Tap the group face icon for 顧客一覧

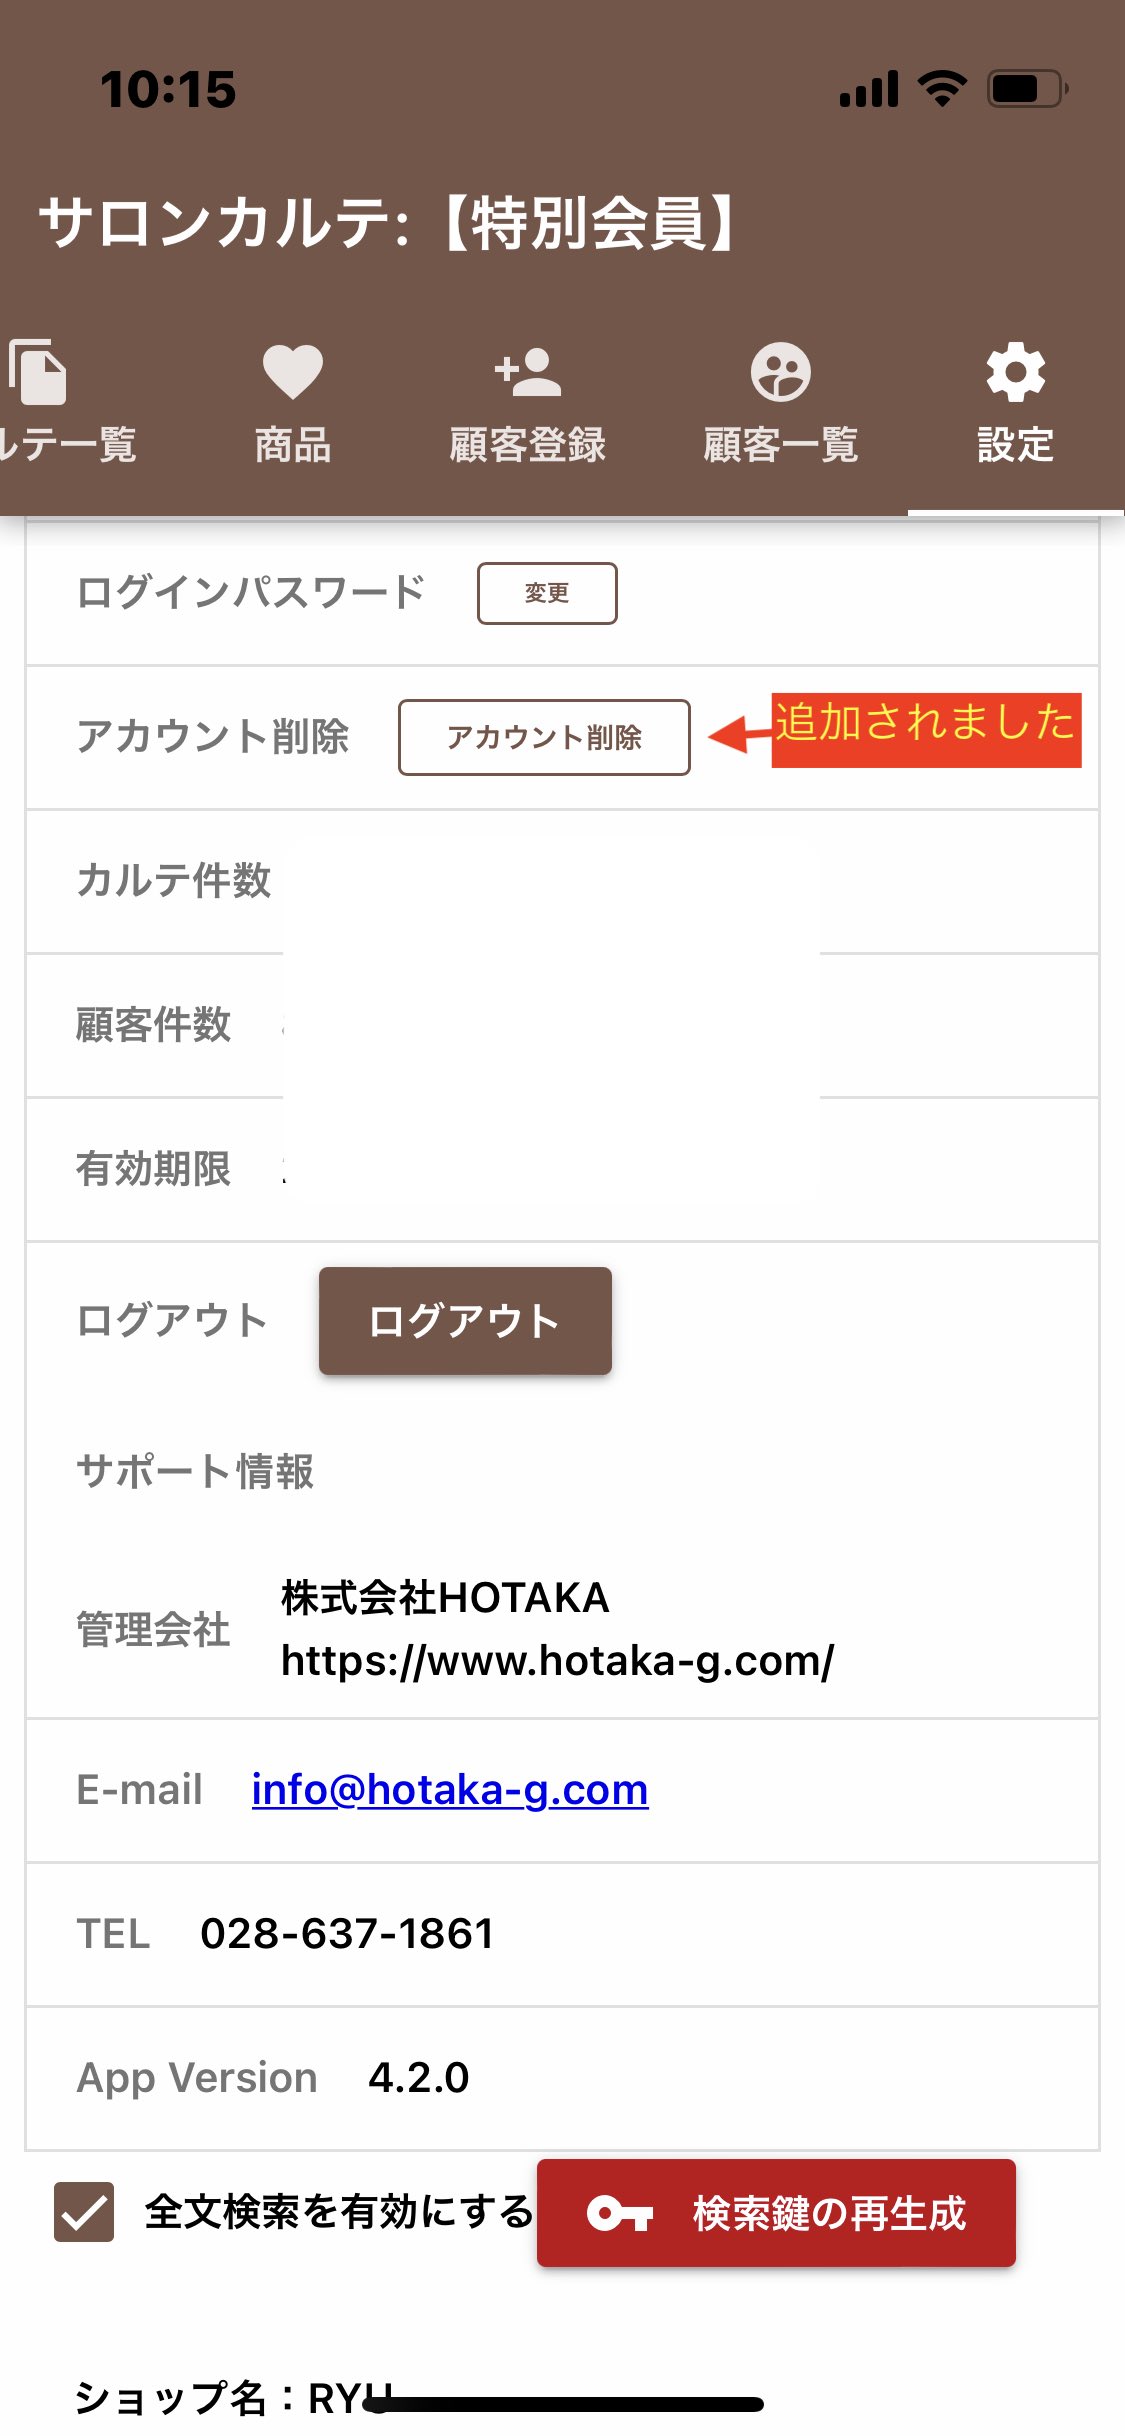point(781,372)
